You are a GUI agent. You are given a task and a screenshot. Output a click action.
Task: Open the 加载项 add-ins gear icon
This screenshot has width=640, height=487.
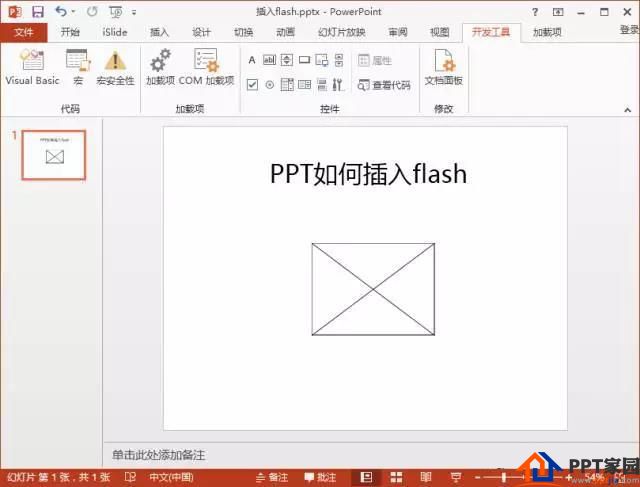[160, 67]
